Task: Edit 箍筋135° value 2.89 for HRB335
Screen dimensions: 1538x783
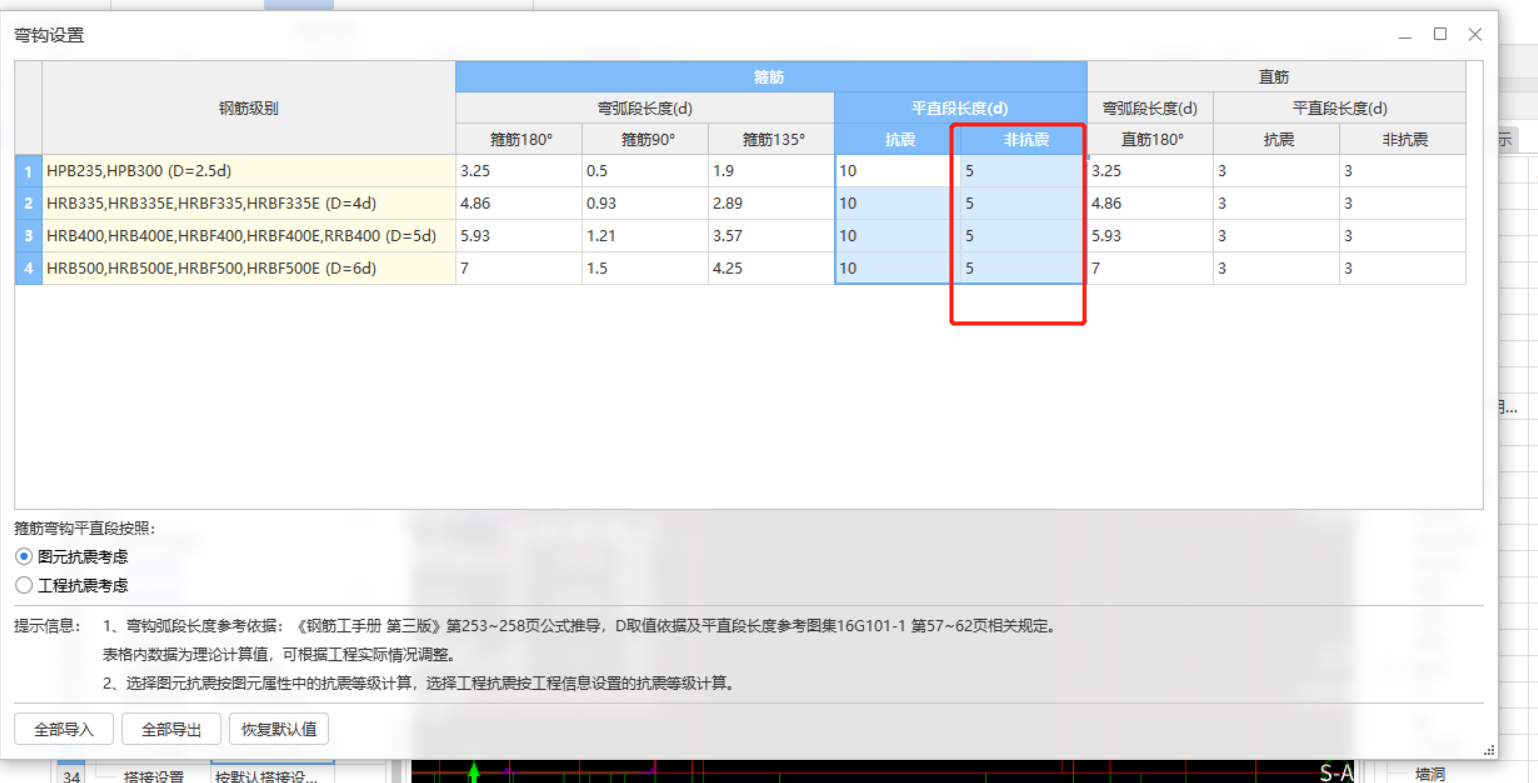Action: (771, 203)
